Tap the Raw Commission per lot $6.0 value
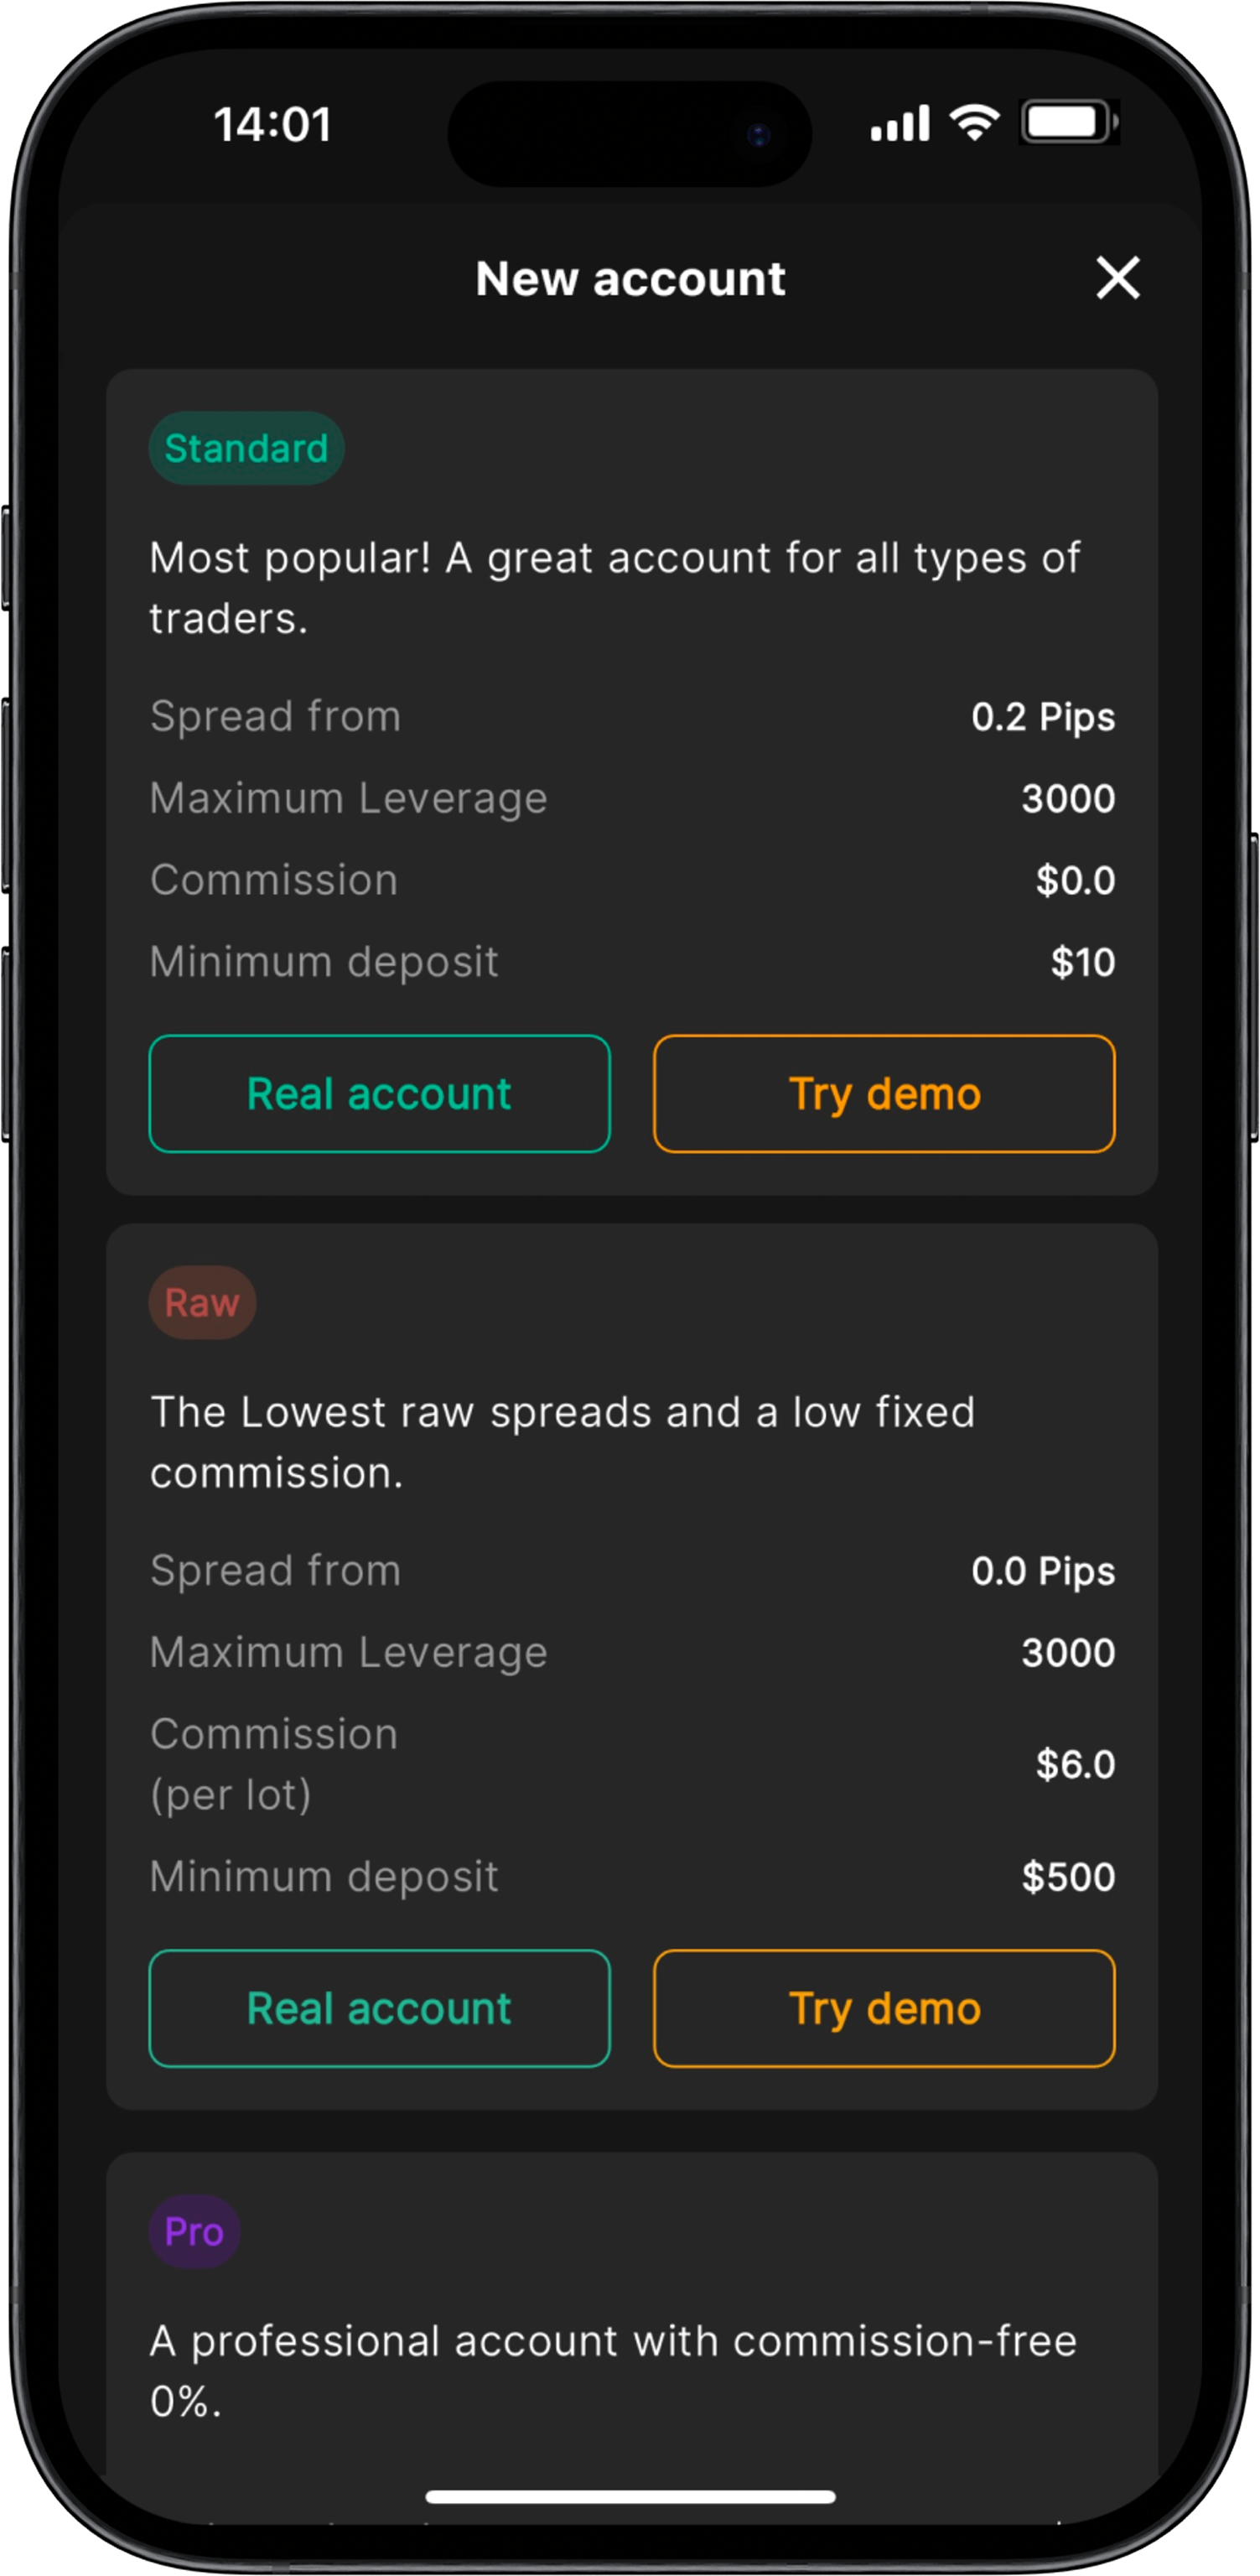 [x=1075, y=1764]
